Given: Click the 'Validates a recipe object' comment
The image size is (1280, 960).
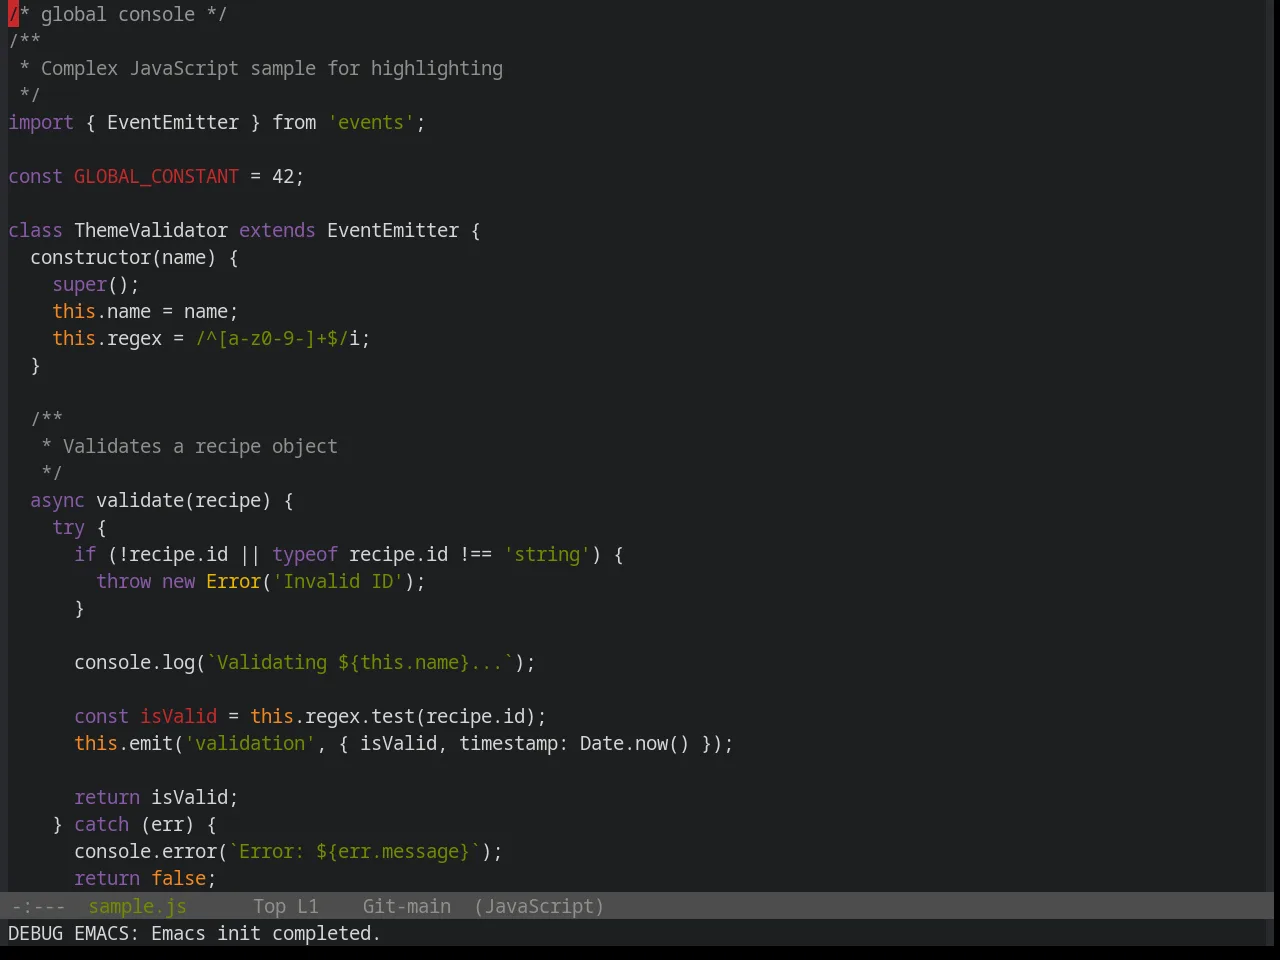Looking at the screenshot, I should (200, 446).
